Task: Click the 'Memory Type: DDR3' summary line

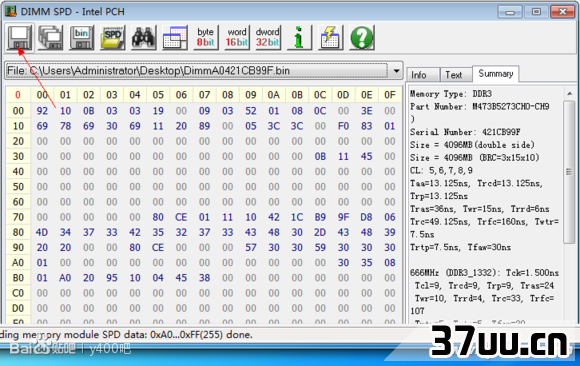Action: (x=451, y=94)
